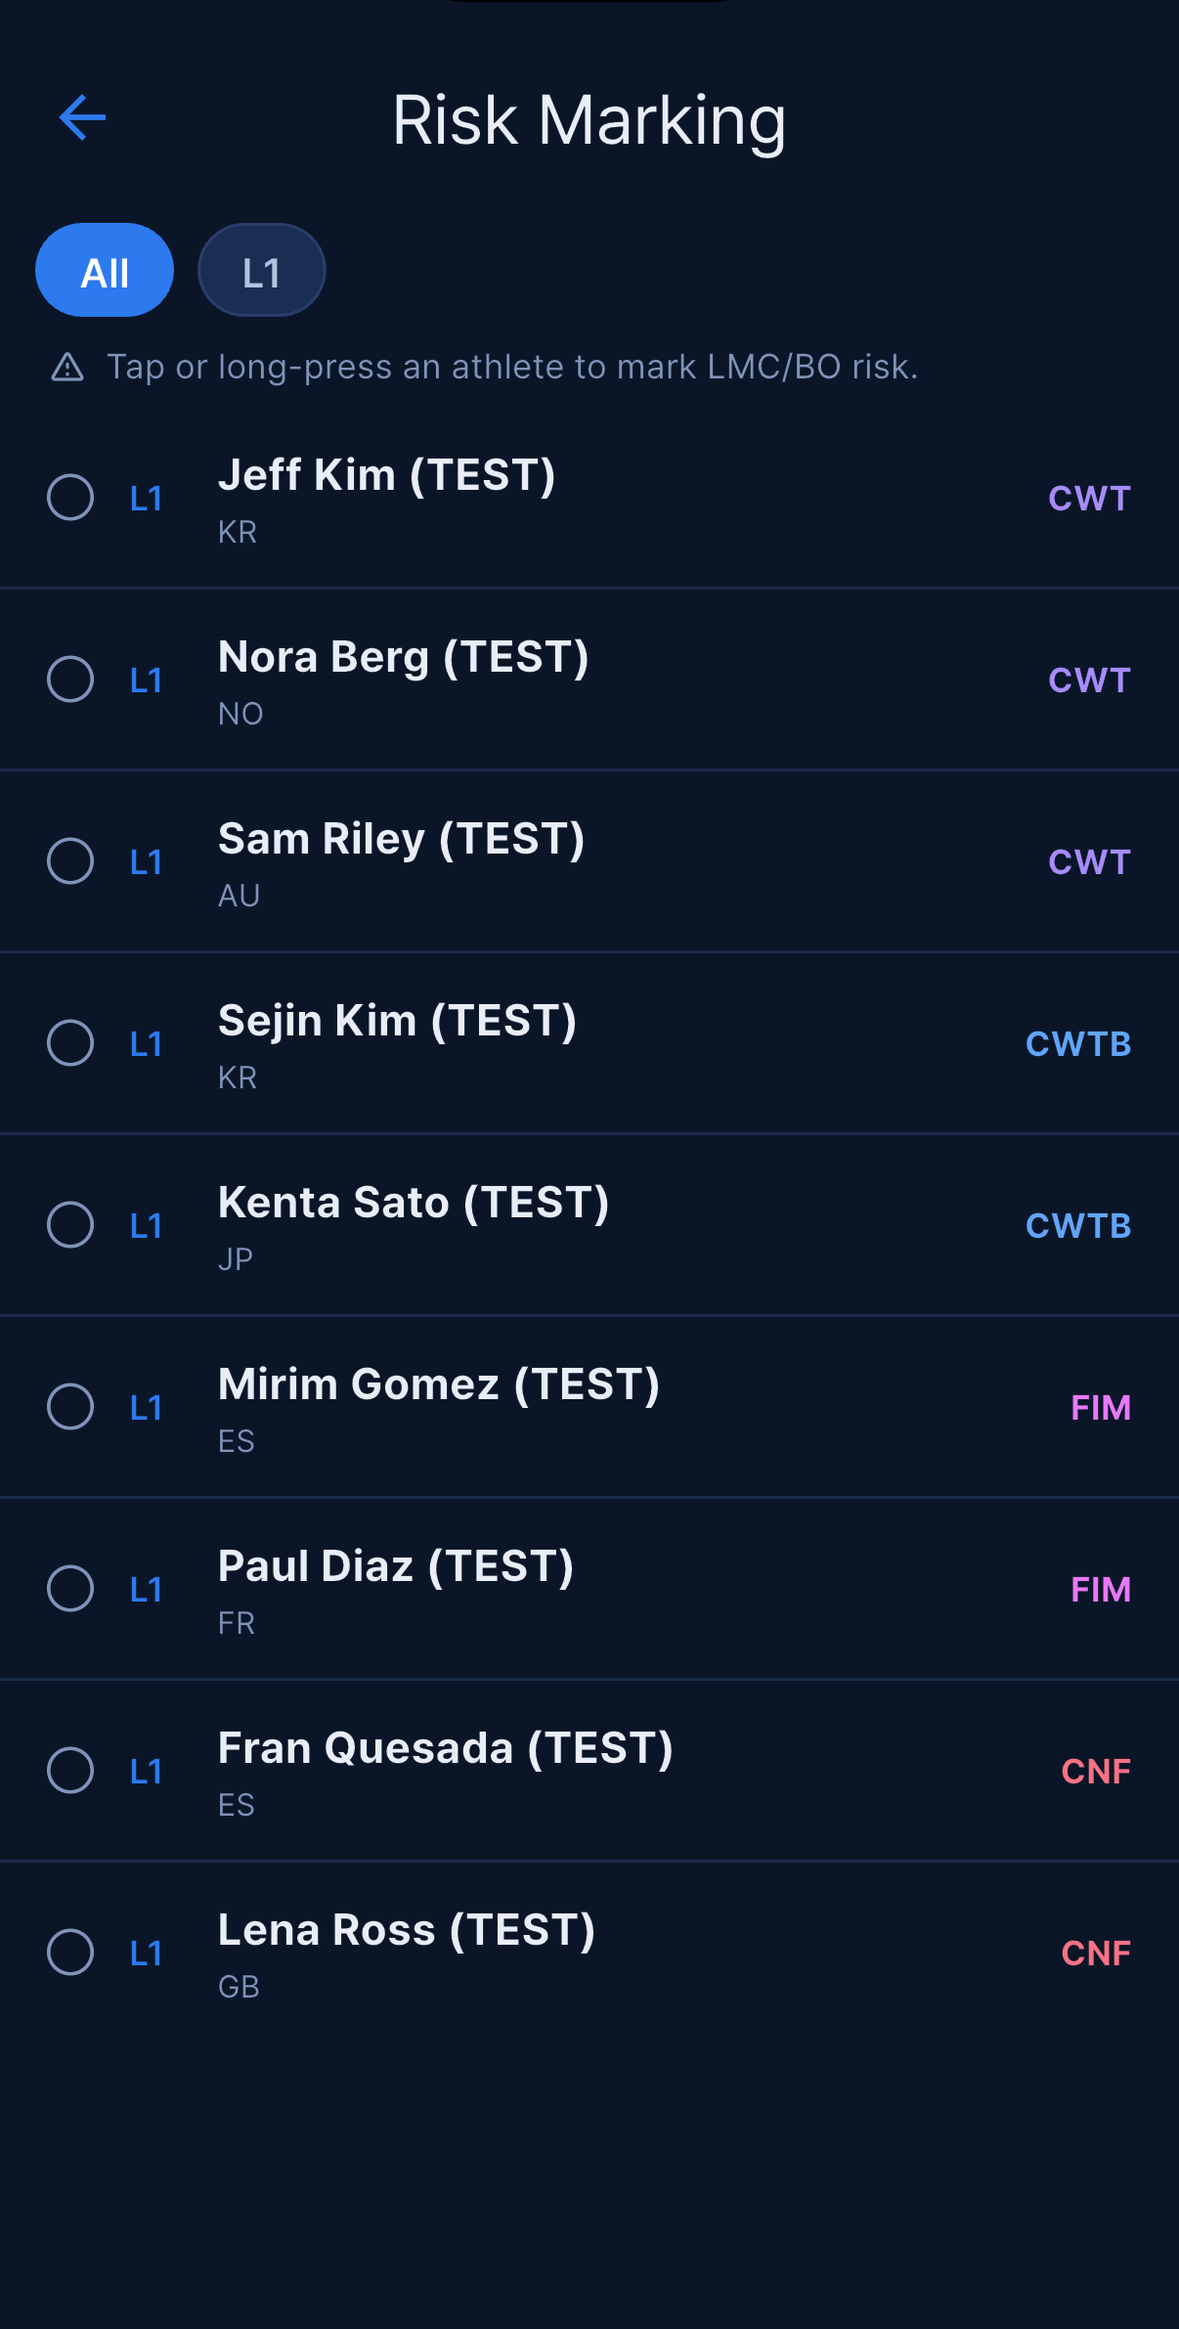Toggle risk circle for Jeff Kim
The height and width of the screenshot is (2329, 1179).
(x=71, y=497)
